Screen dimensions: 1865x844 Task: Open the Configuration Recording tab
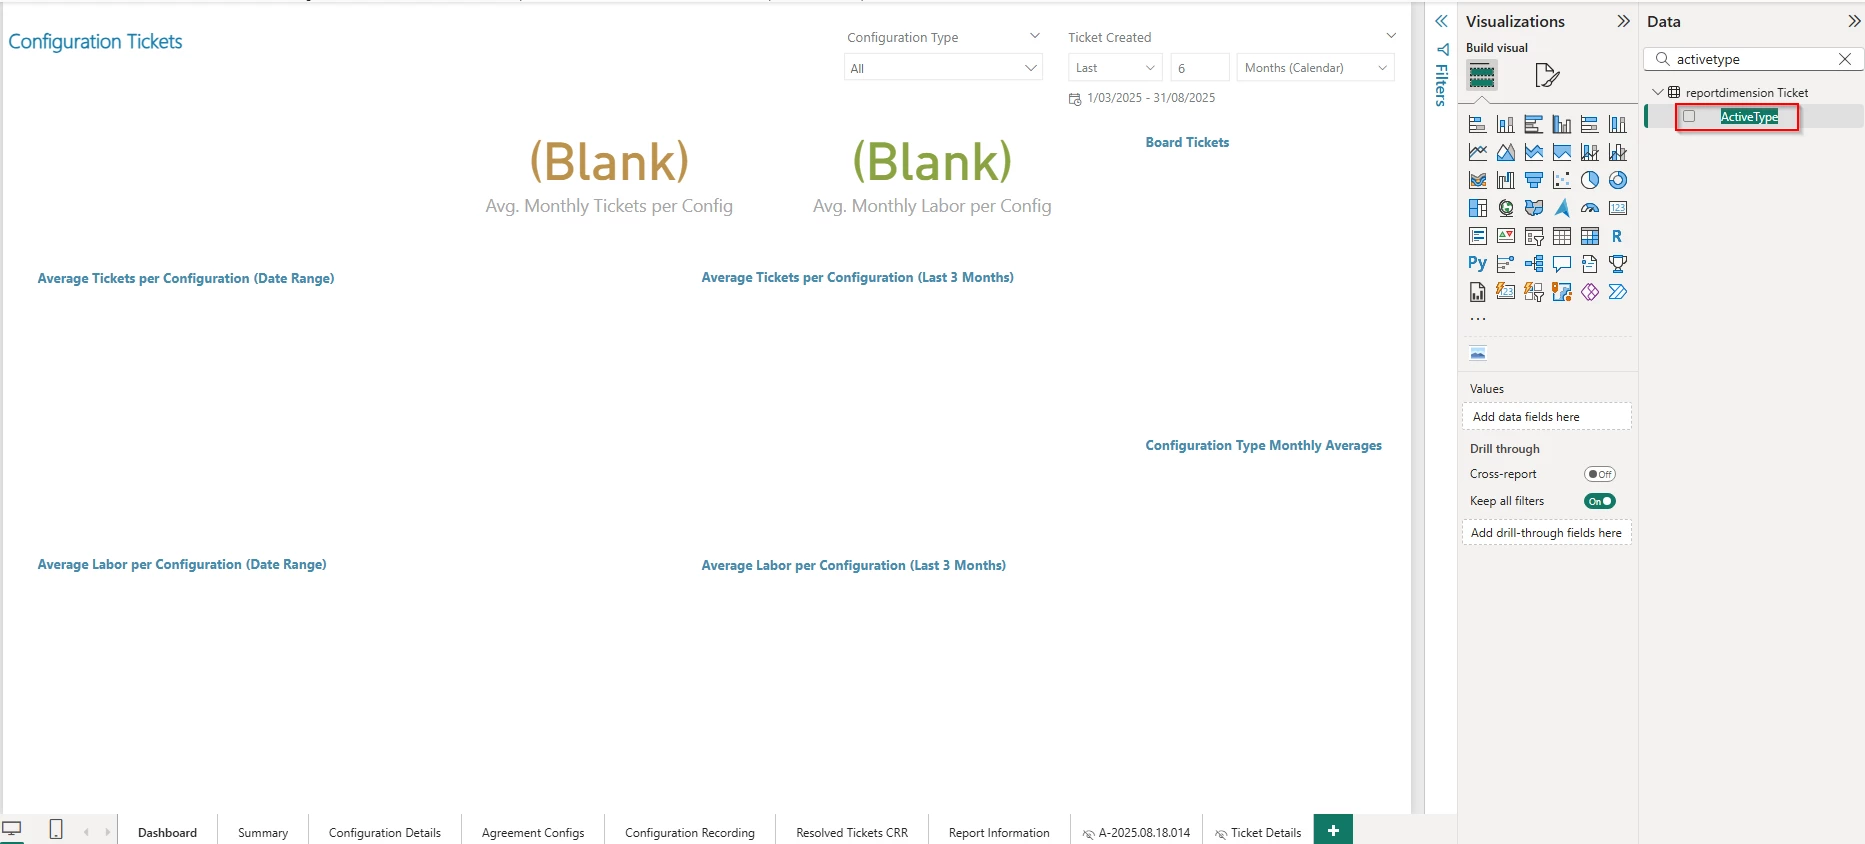690,832
